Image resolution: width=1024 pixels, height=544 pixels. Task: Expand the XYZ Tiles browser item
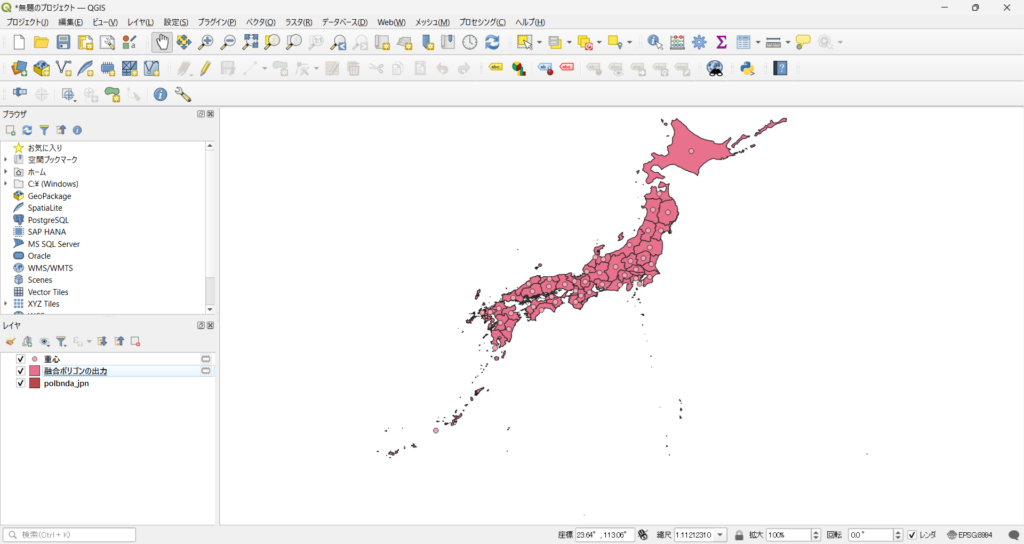[6, 304]
